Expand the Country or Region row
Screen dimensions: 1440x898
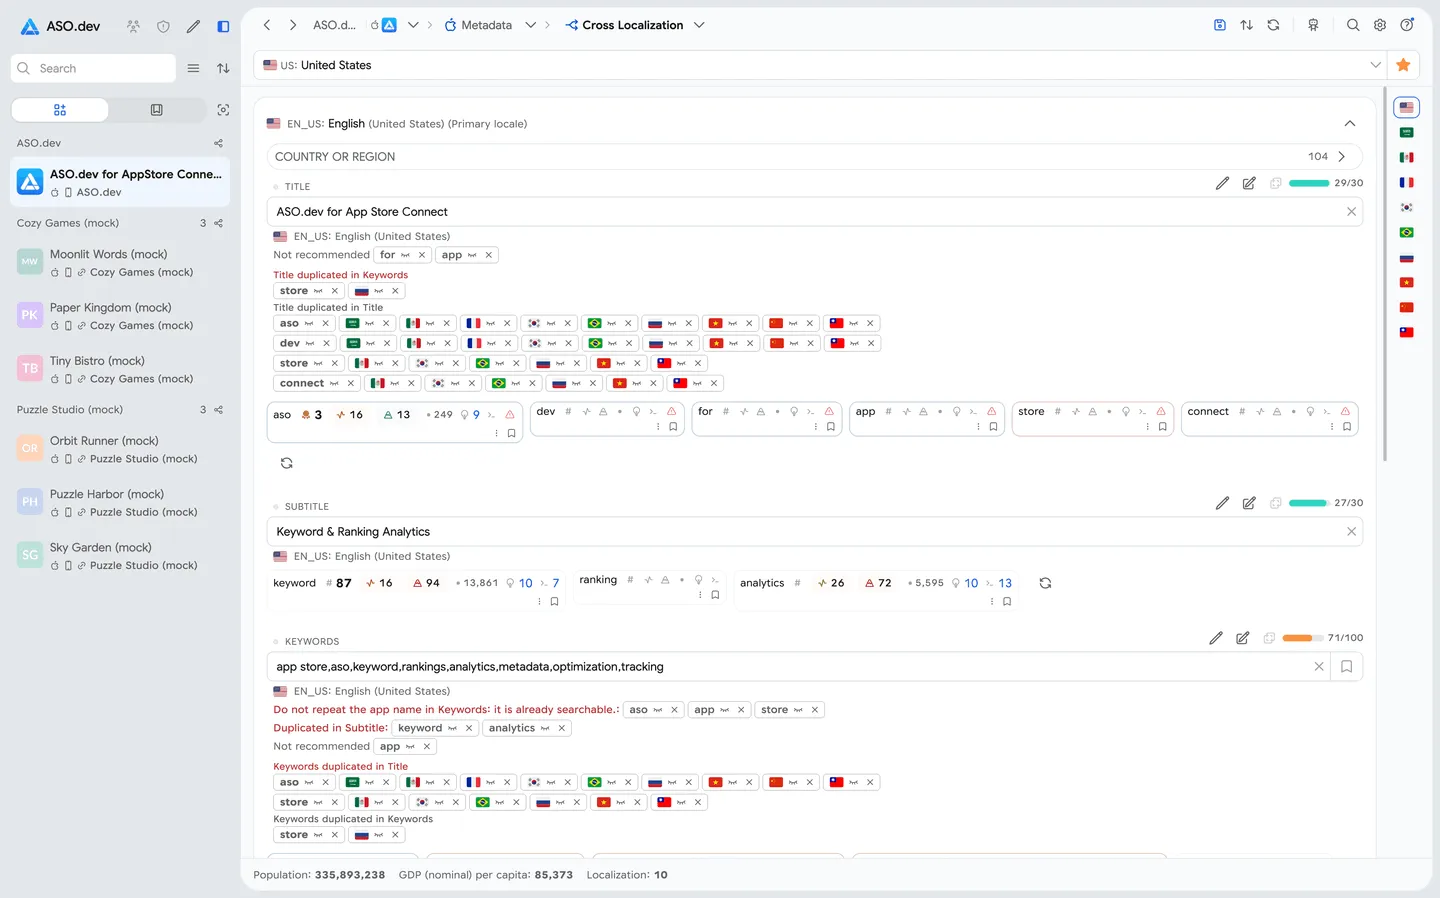pyautogui.click(x=814, y=157)
